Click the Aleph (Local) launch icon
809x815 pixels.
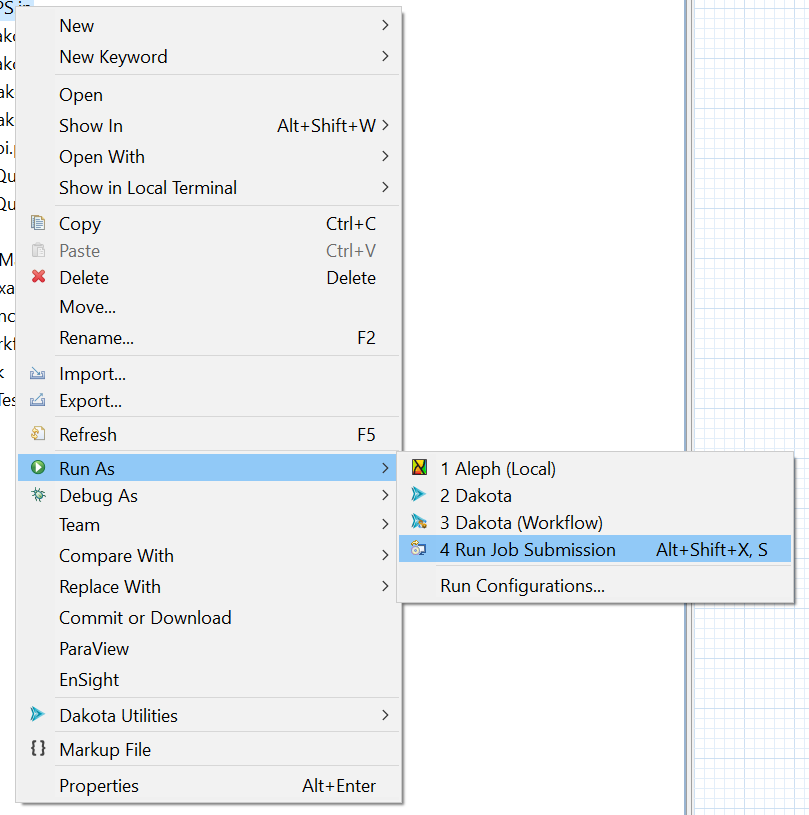[x=419, y=468]
